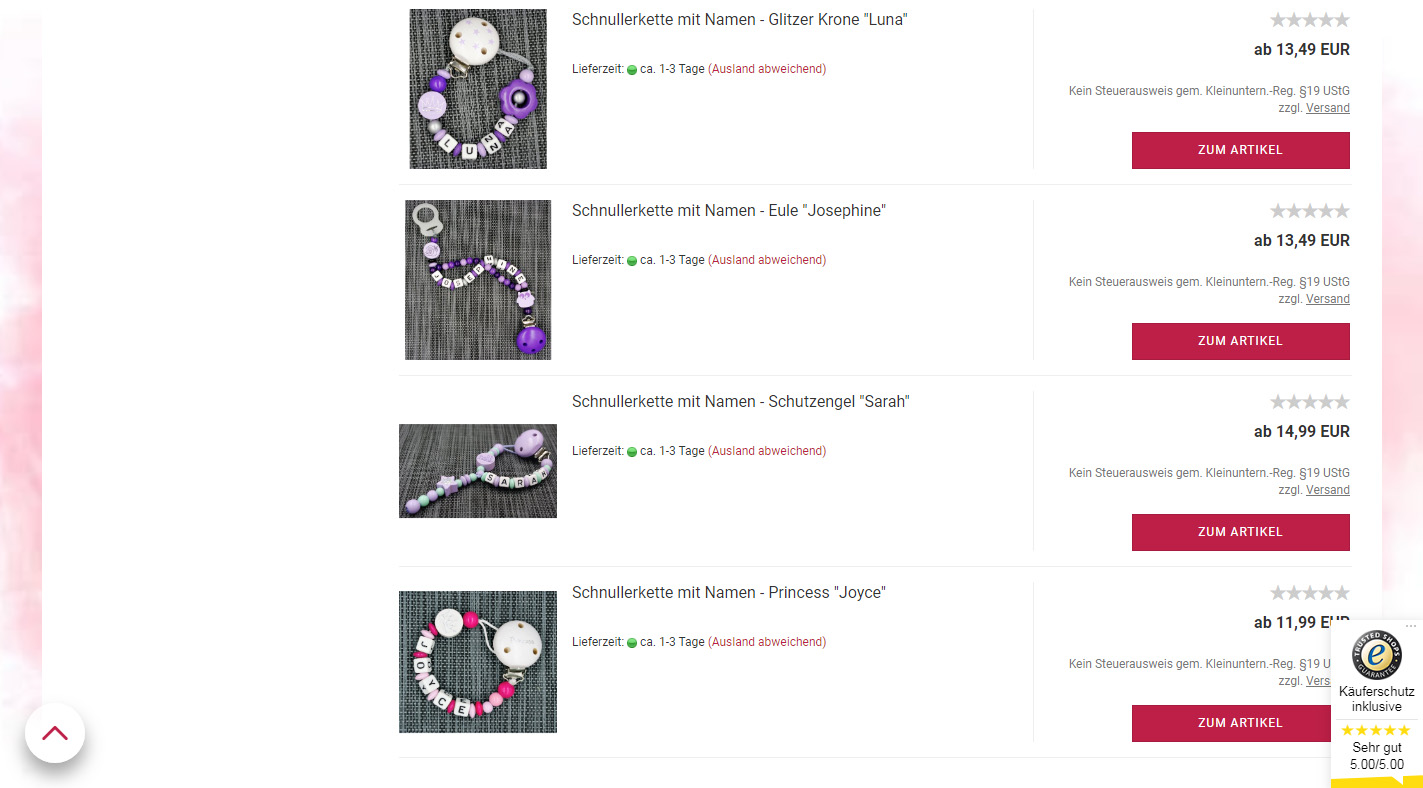The width and height of the screenshot is (1423, 788).
Task: Click the Versand link under the 14,99 EUR price
Action: pyautogui.click(x=1328, y=490)
